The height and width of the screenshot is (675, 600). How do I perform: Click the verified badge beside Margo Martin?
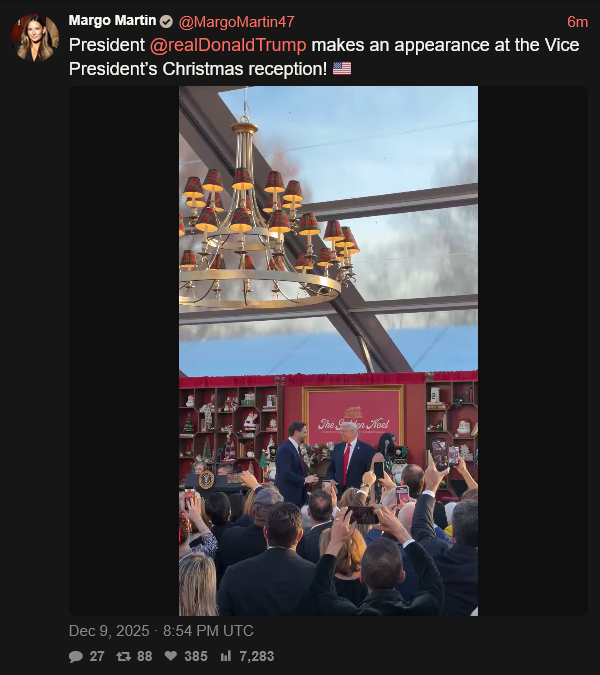click(166, 21)
